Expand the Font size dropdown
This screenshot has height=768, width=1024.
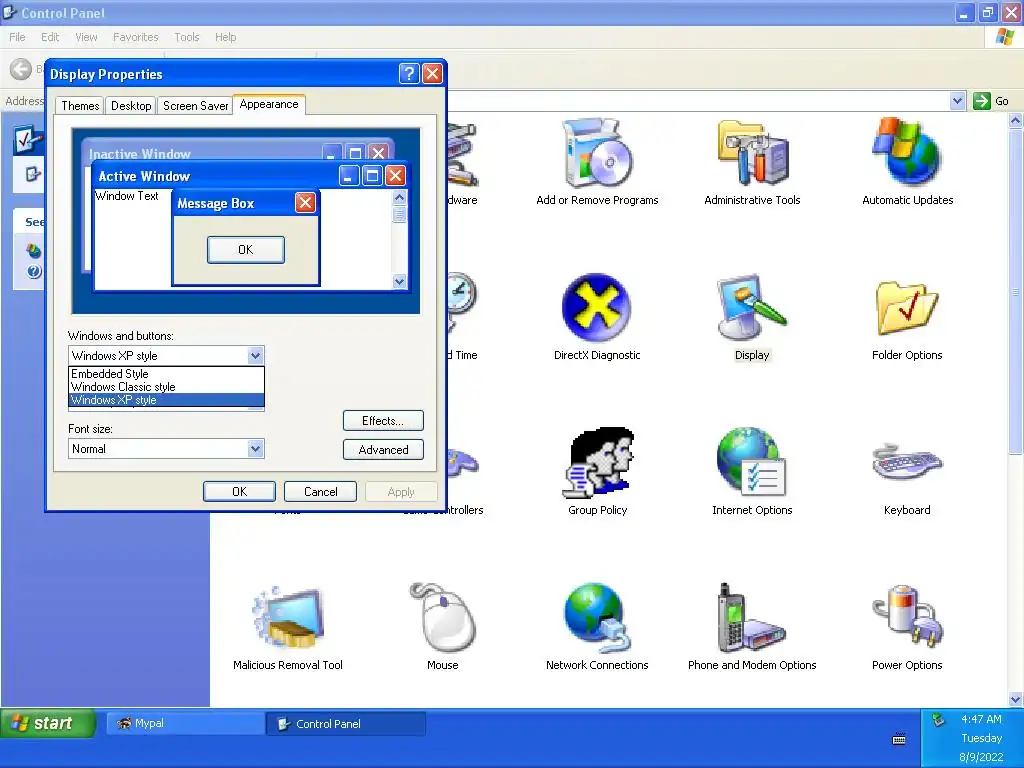point(255,449)
